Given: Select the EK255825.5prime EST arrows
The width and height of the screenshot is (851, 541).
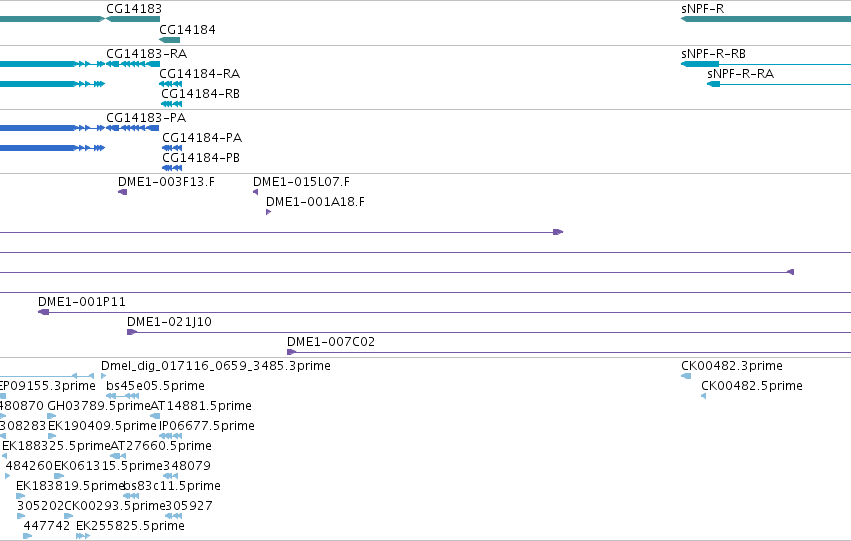Looking at the screenshot, I should tap(83, 536).
